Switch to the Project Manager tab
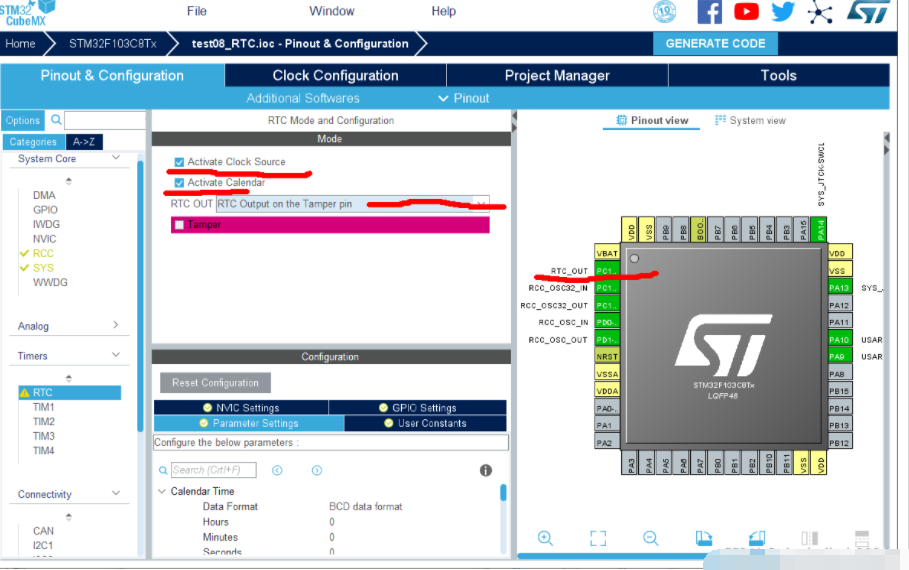909x570 pixels. [x=557, y=75]
